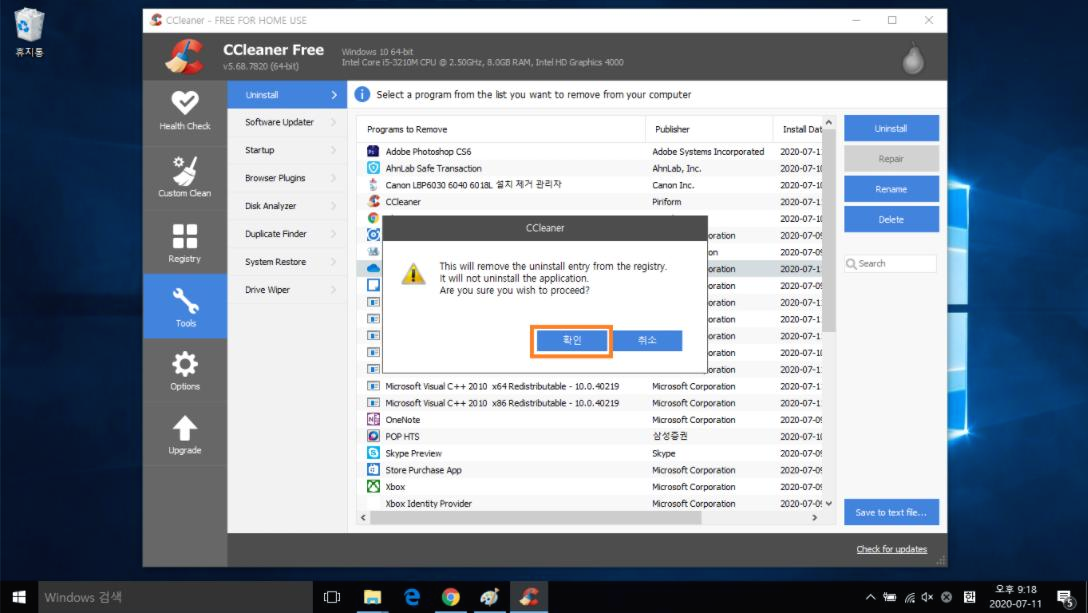Click the Xbox program icon

[373, 486]
